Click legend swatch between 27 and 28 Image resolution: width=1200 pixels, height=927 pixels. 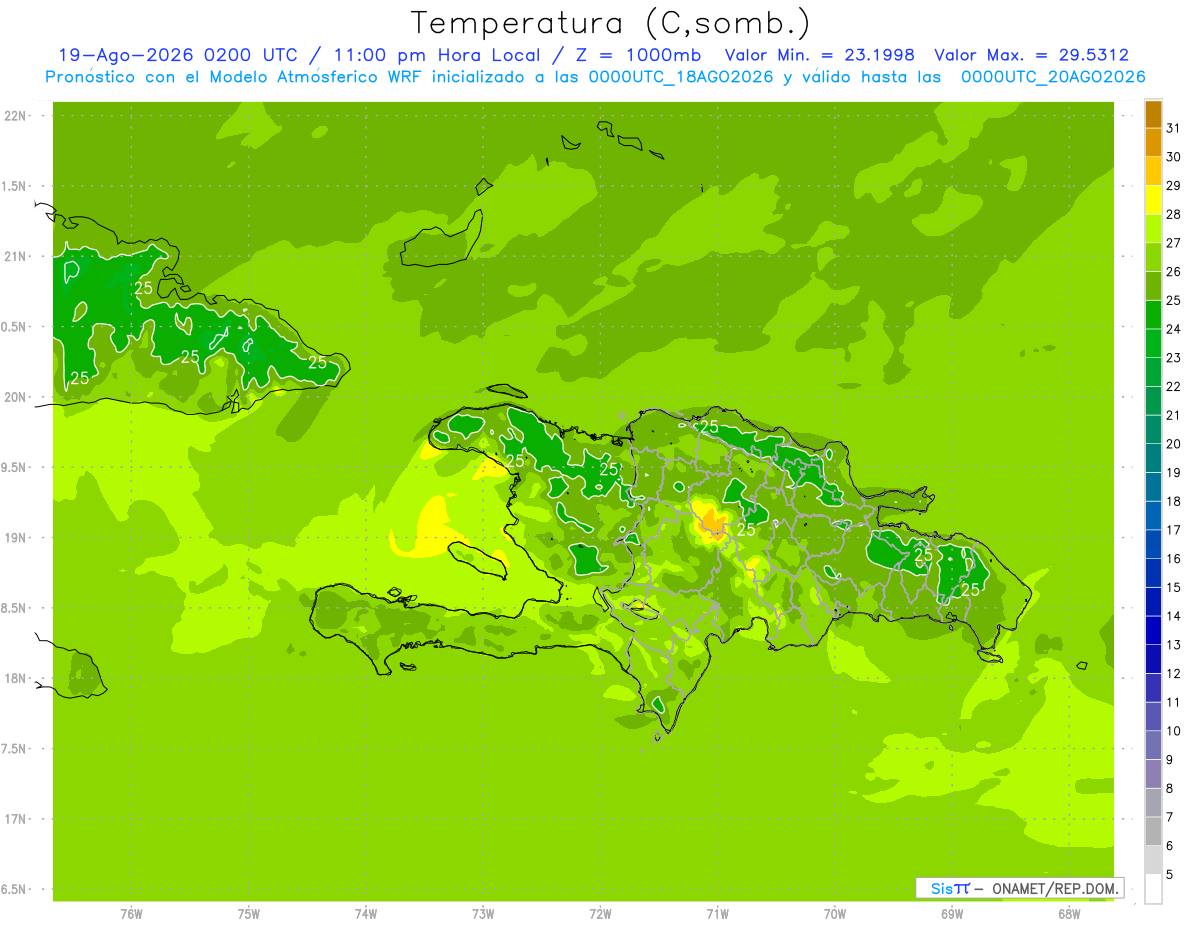(1153, 229)
